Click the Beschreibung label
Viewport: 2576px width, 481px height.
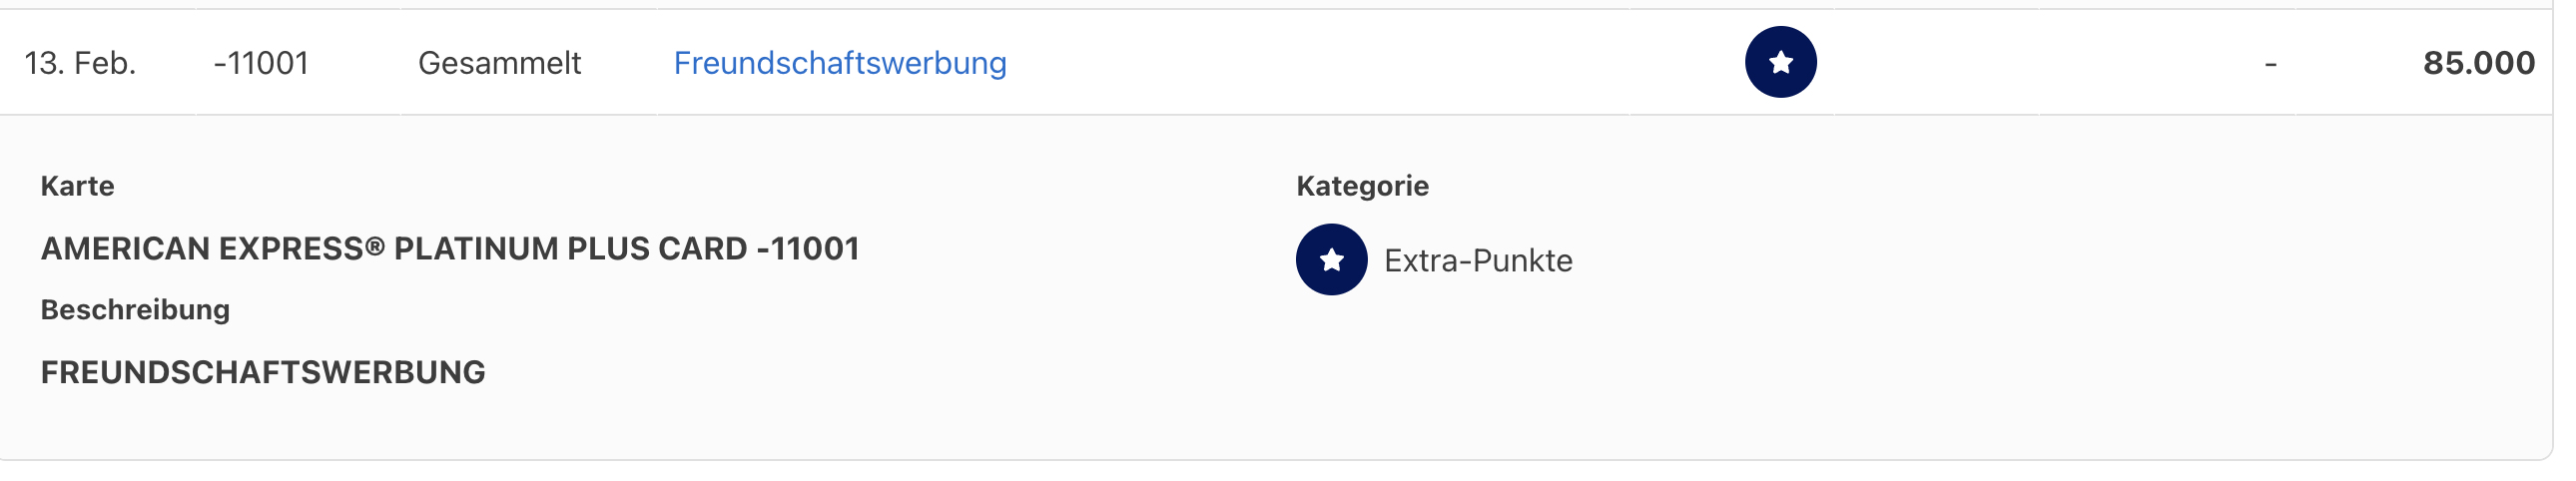[x=135, y=310]
